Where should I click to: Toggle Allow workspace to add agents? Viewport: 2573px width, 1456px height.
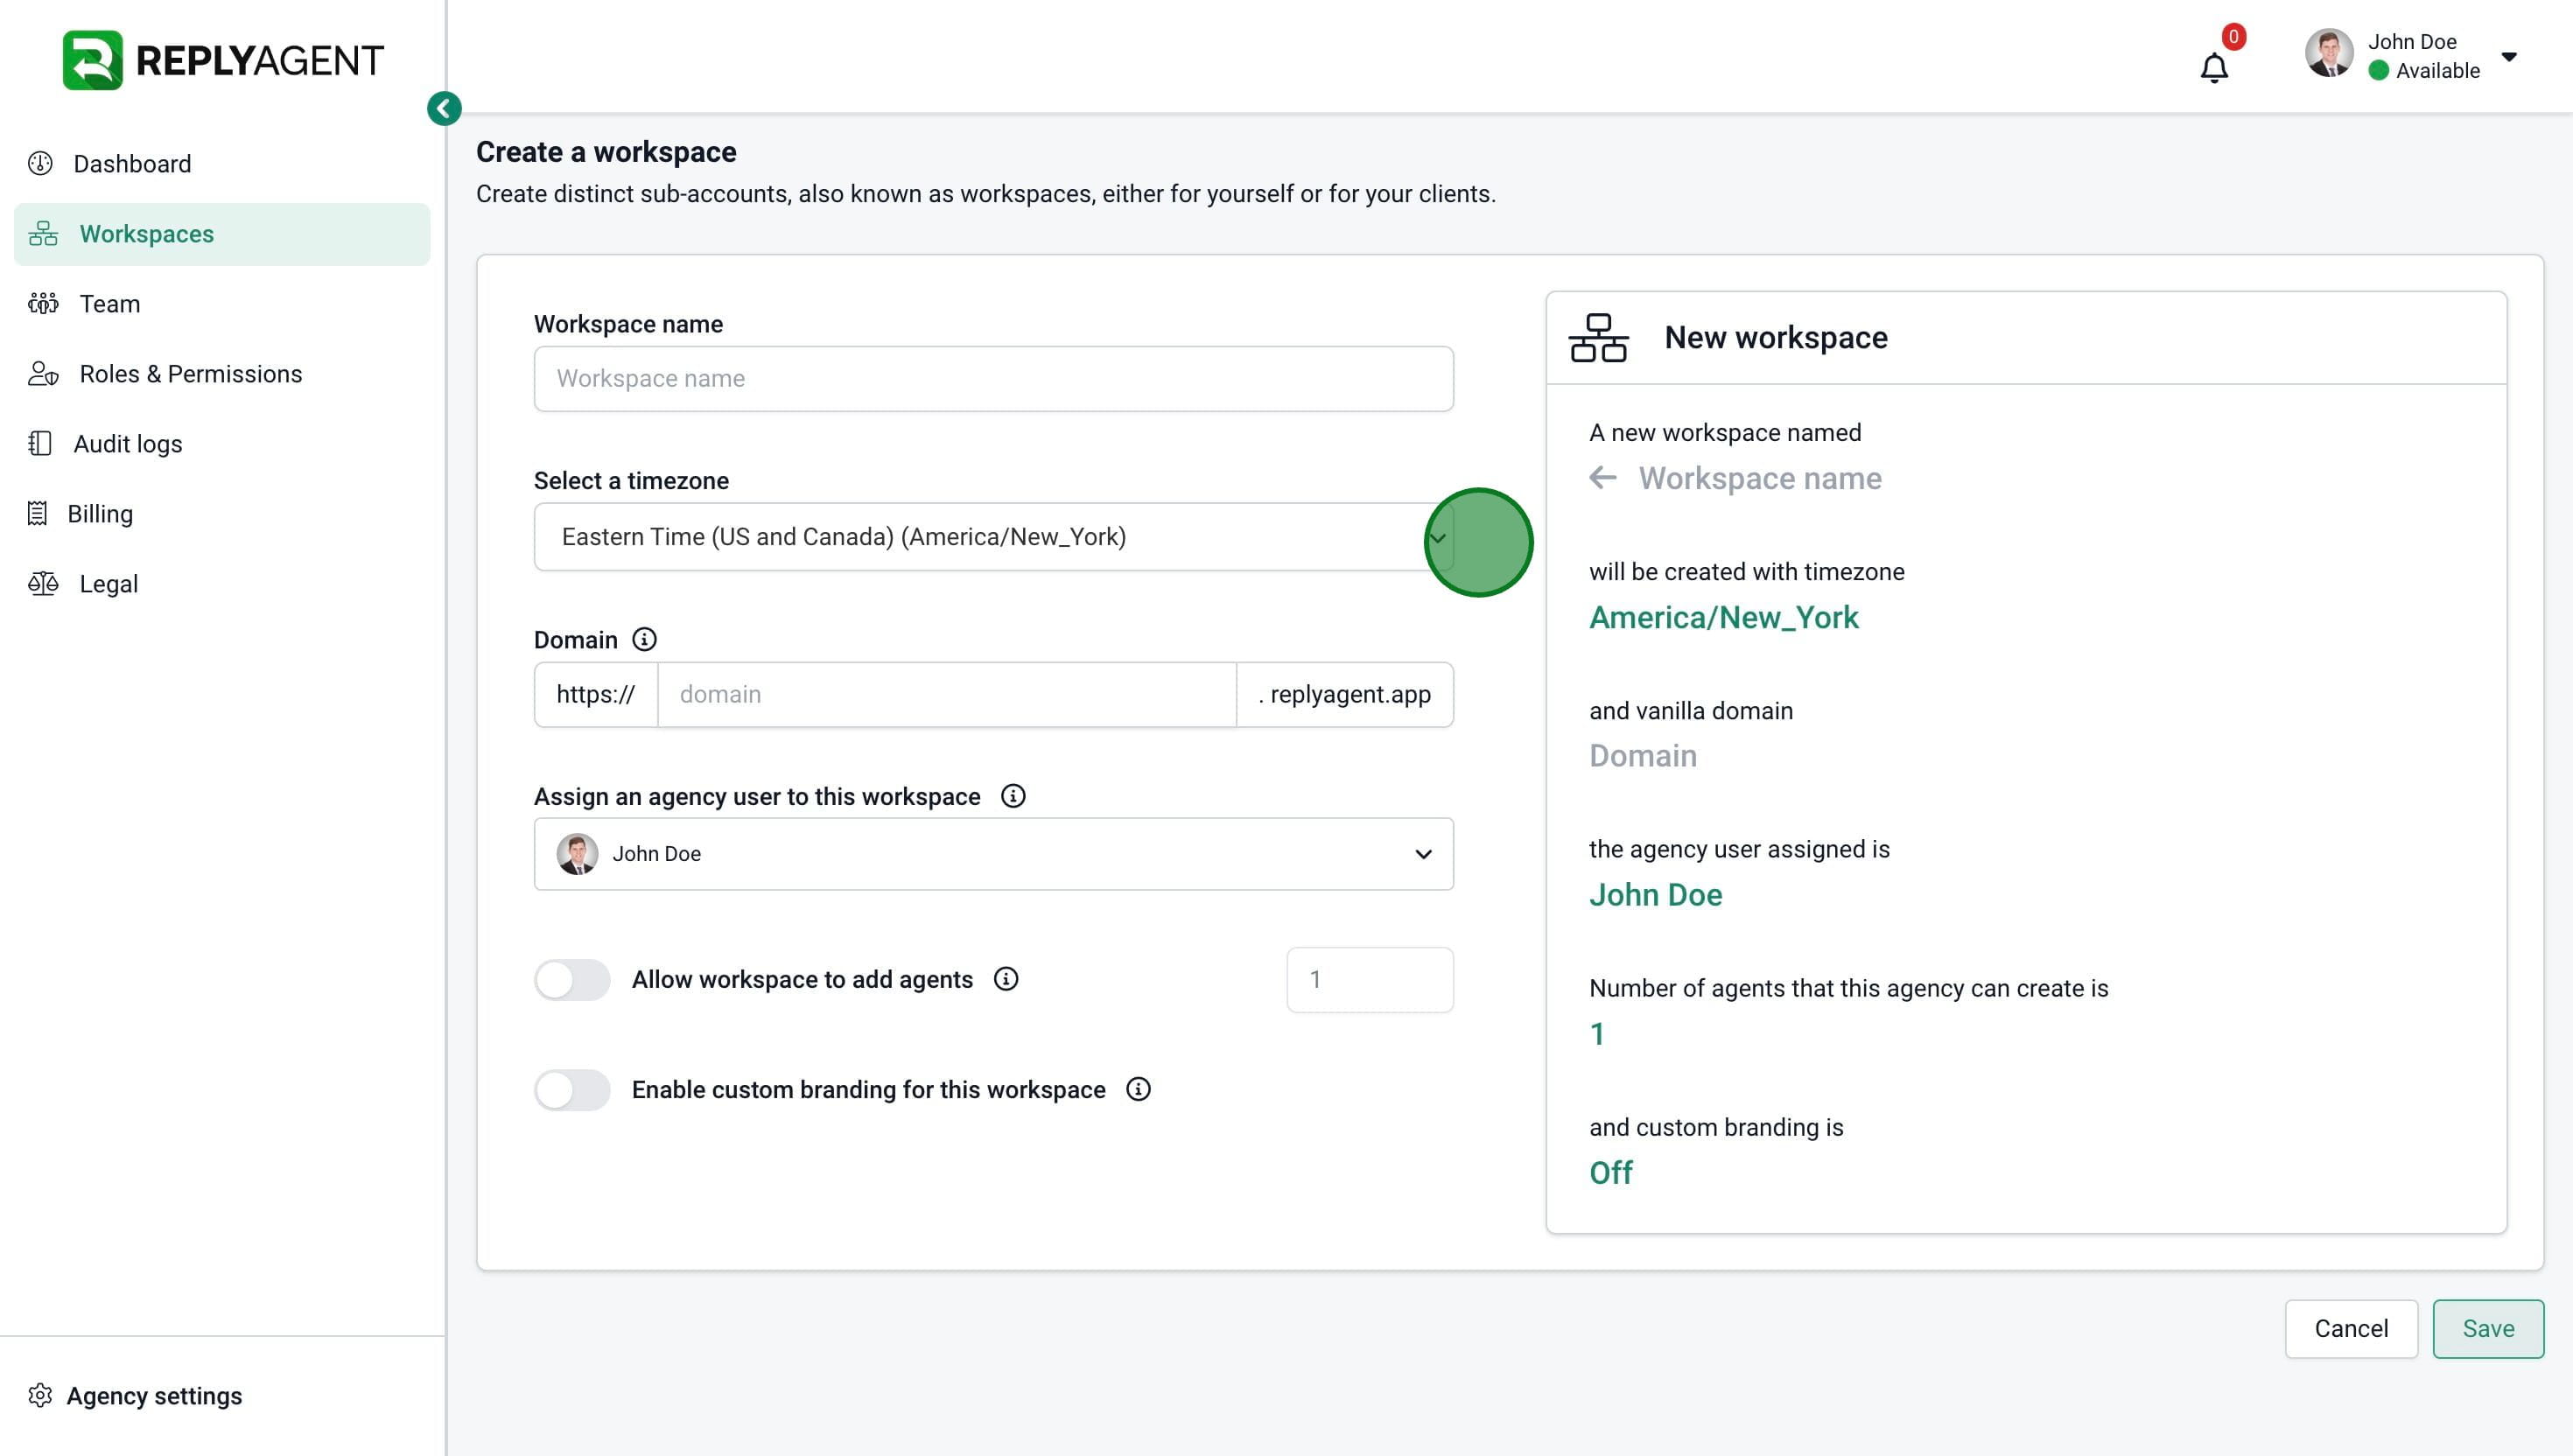coord(572,979)
